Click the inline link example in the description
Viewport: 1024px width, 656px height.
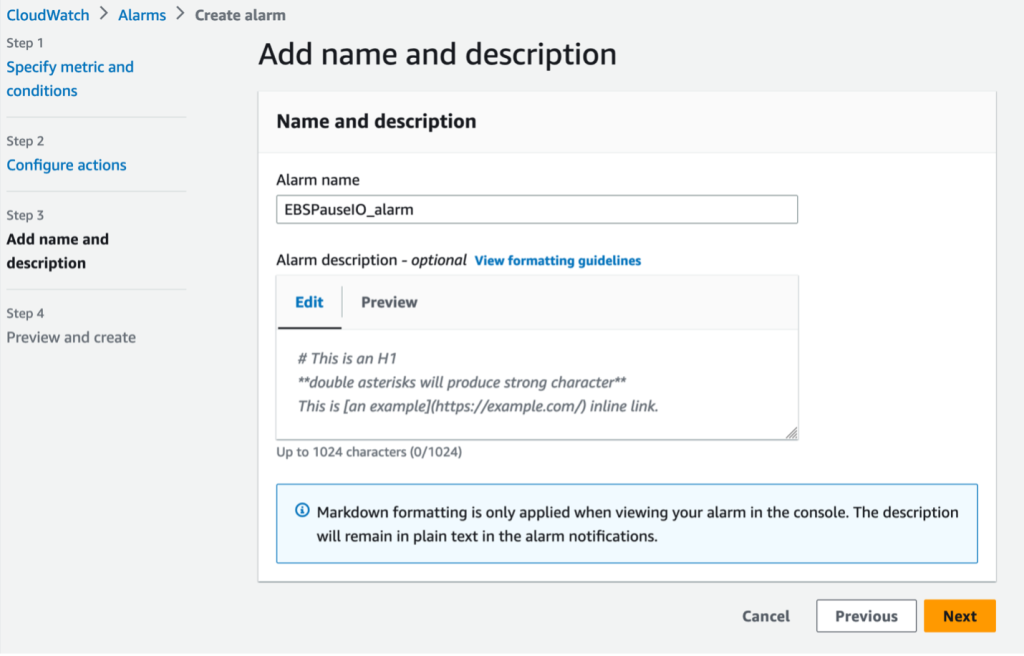(x=430, y=406)
